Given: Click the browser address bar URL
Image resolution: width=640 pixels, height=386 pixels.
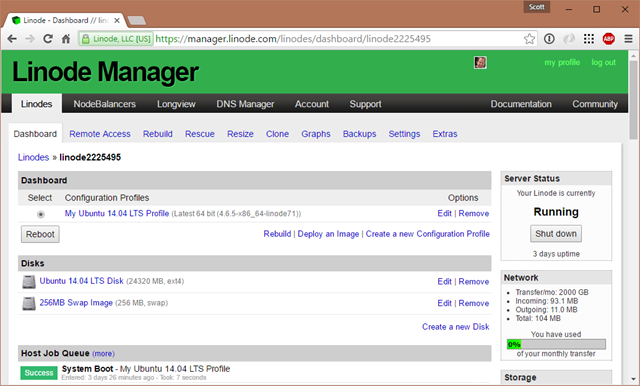Looking at the screenshot, I should pyautogui.click(x=293, y=39).
